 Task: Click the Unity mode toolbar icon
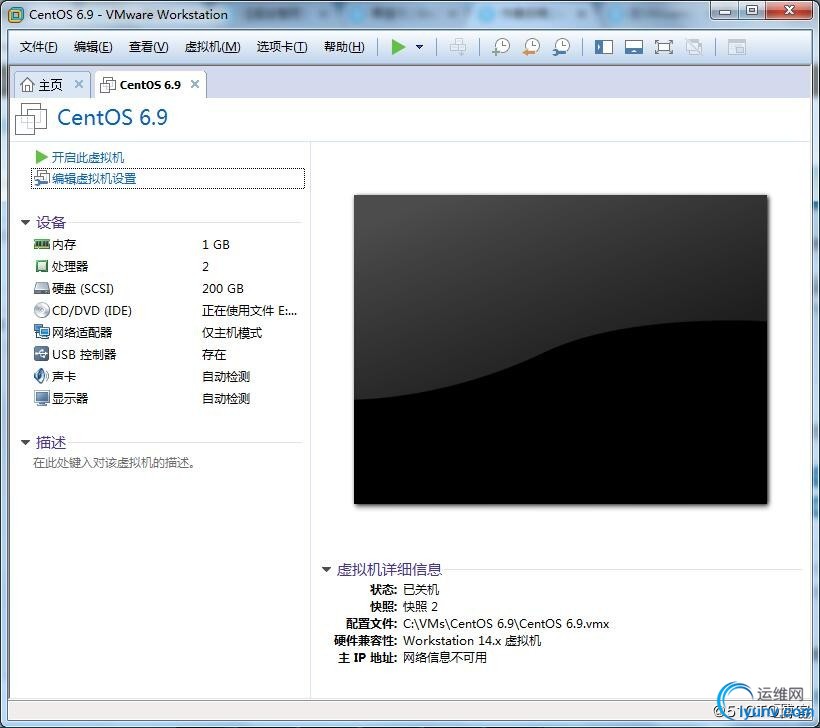(x=694, y=48)
